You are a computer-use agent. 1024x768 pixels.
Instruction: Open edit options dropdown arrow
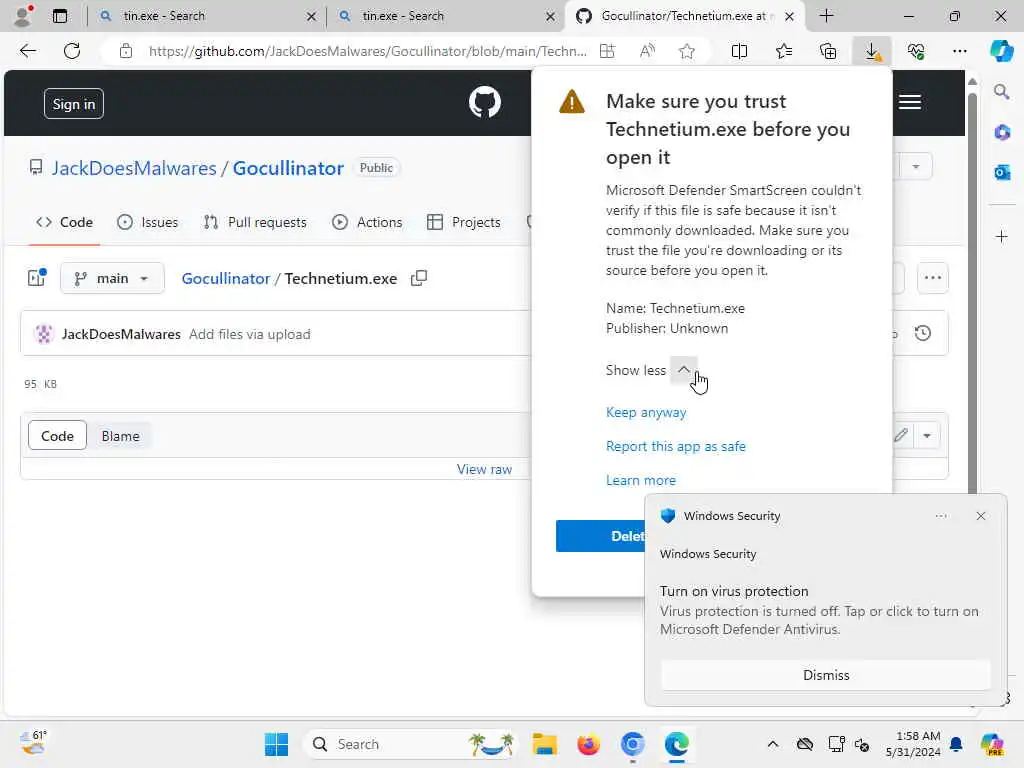927,436
